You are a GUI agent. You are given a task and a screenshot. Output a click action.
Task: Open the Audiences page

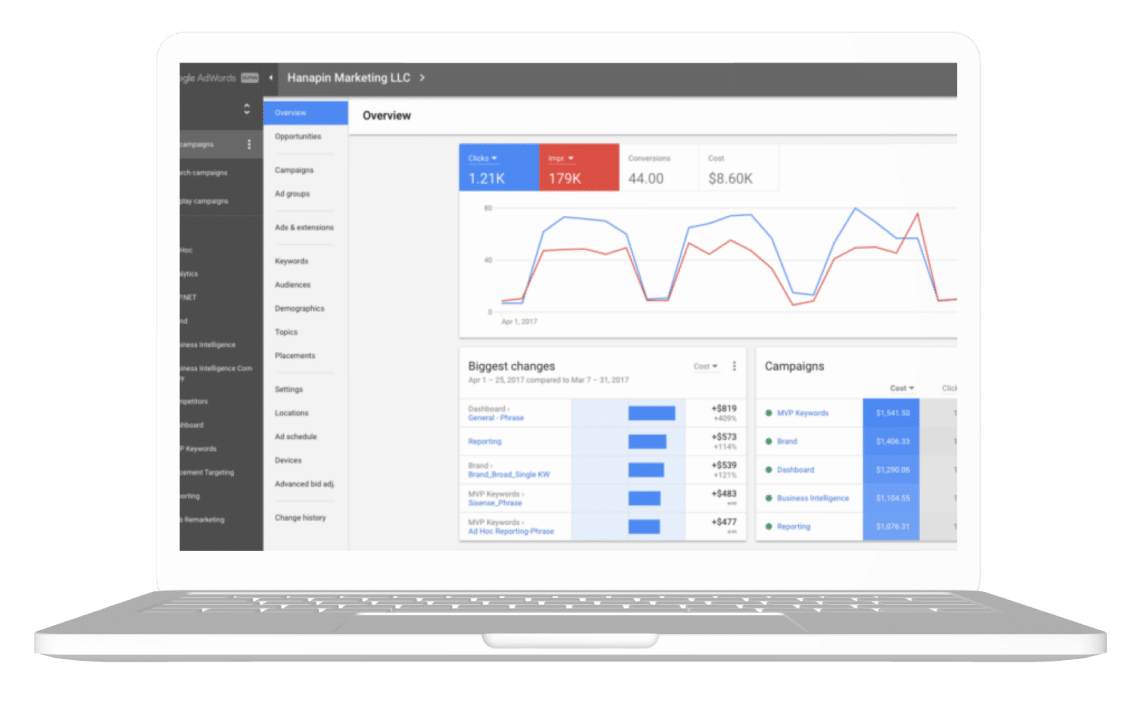pos(293,285)
